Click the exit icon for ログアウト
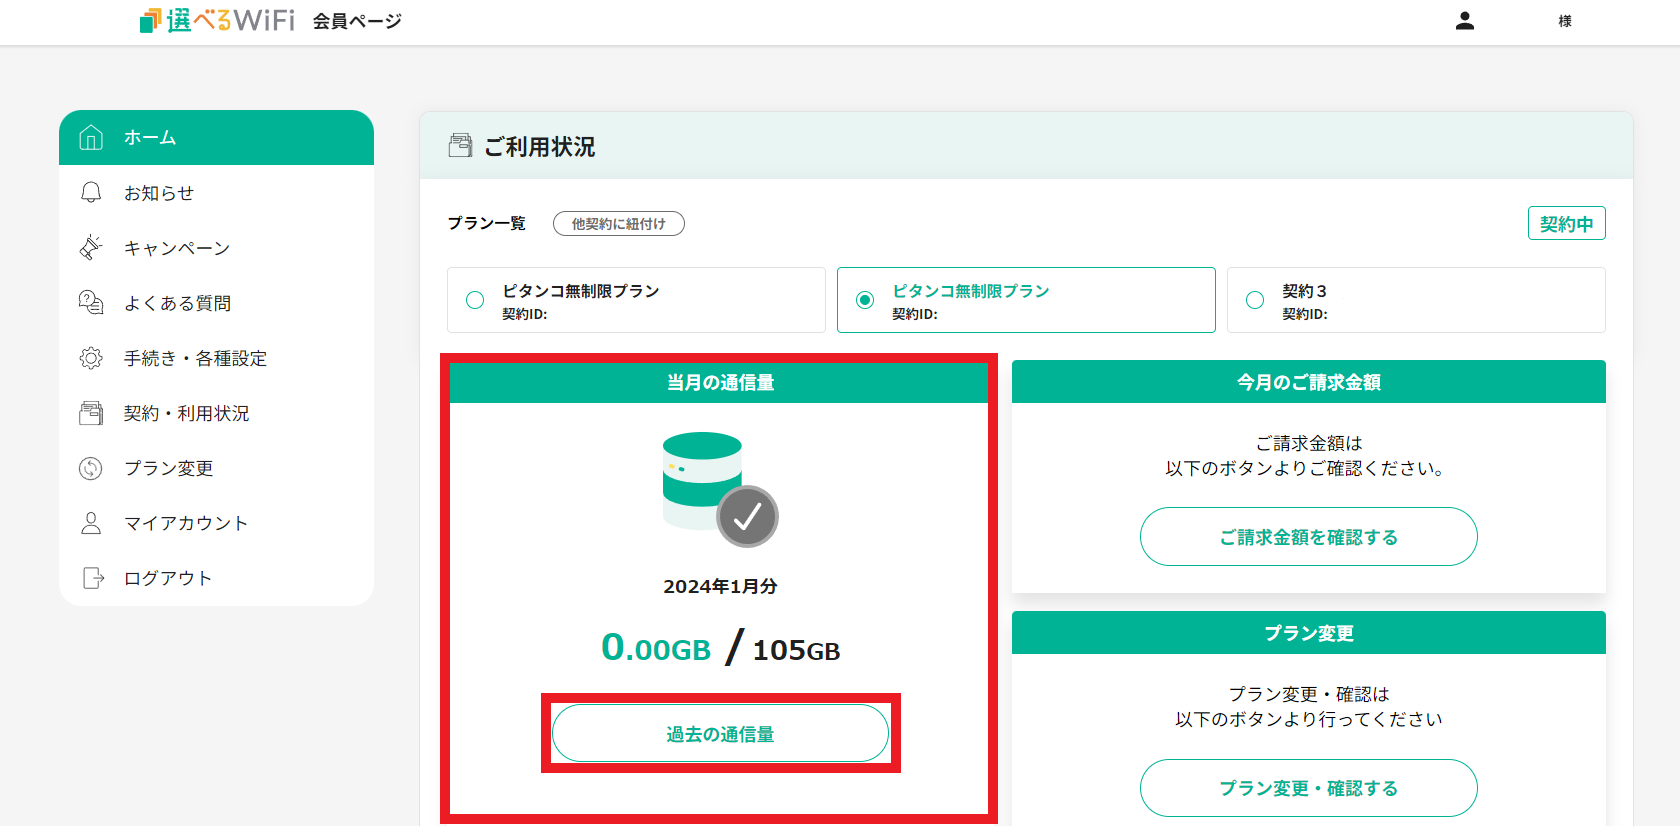1680x826 pixels. [x=93, y=577]
